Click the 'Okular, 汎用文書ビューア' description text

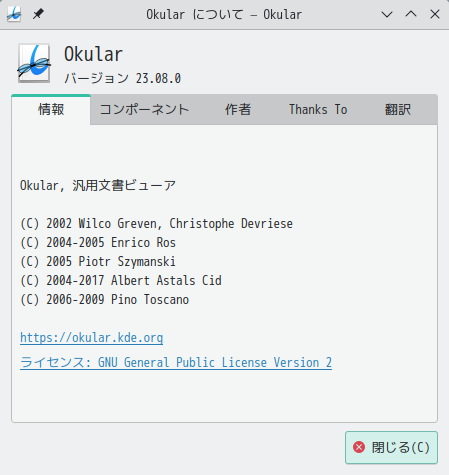pyautogui.click(x=98, y=186)
